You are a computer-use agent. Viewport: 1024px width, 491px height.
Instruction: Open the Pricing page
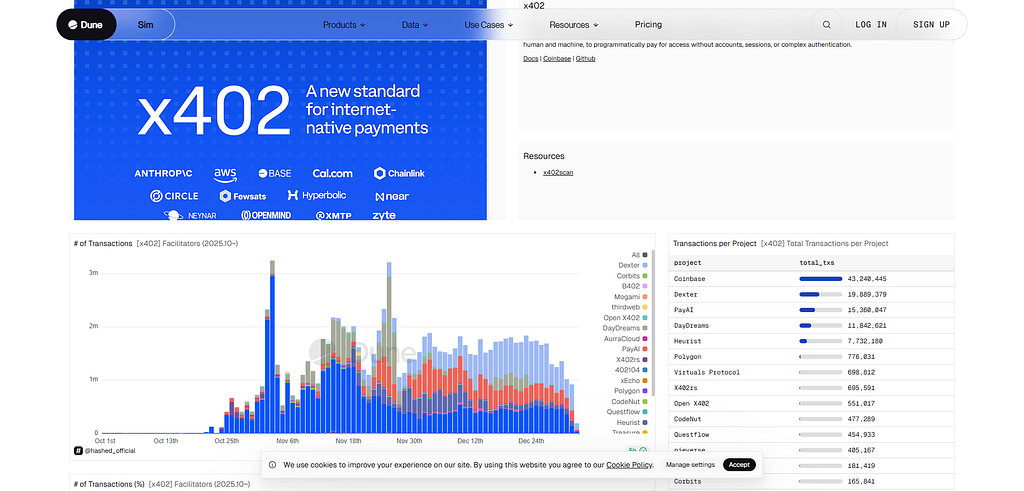[x=648, y=25]
